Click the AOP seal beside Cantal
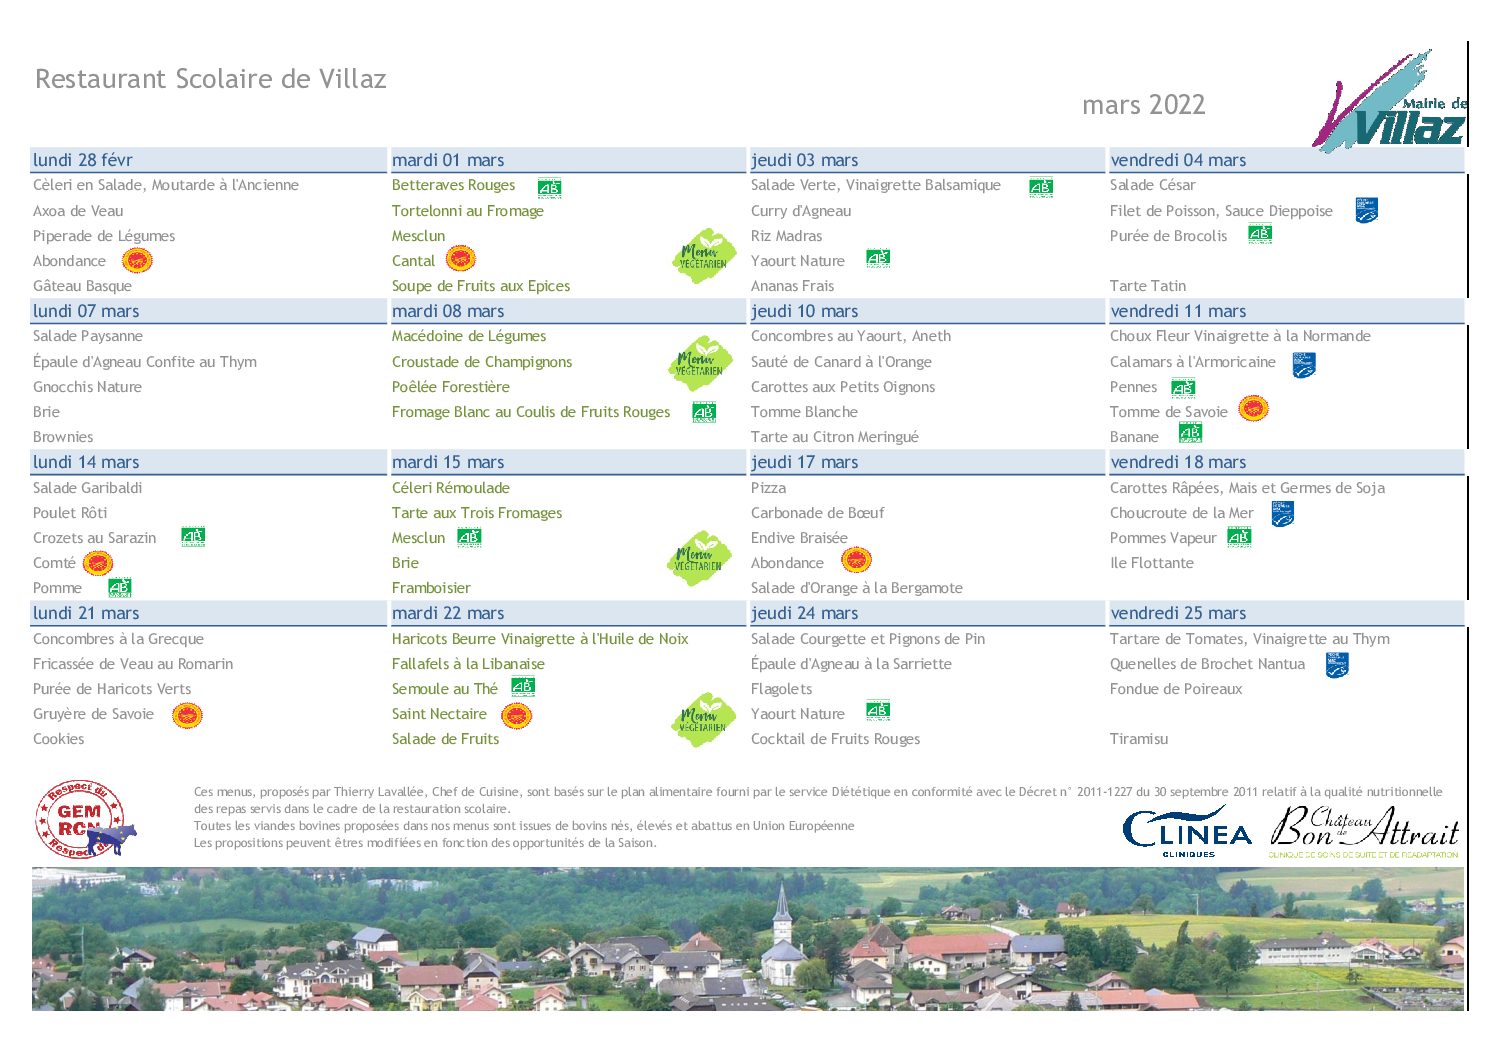 pyautogui.click(x=460, y=259)
